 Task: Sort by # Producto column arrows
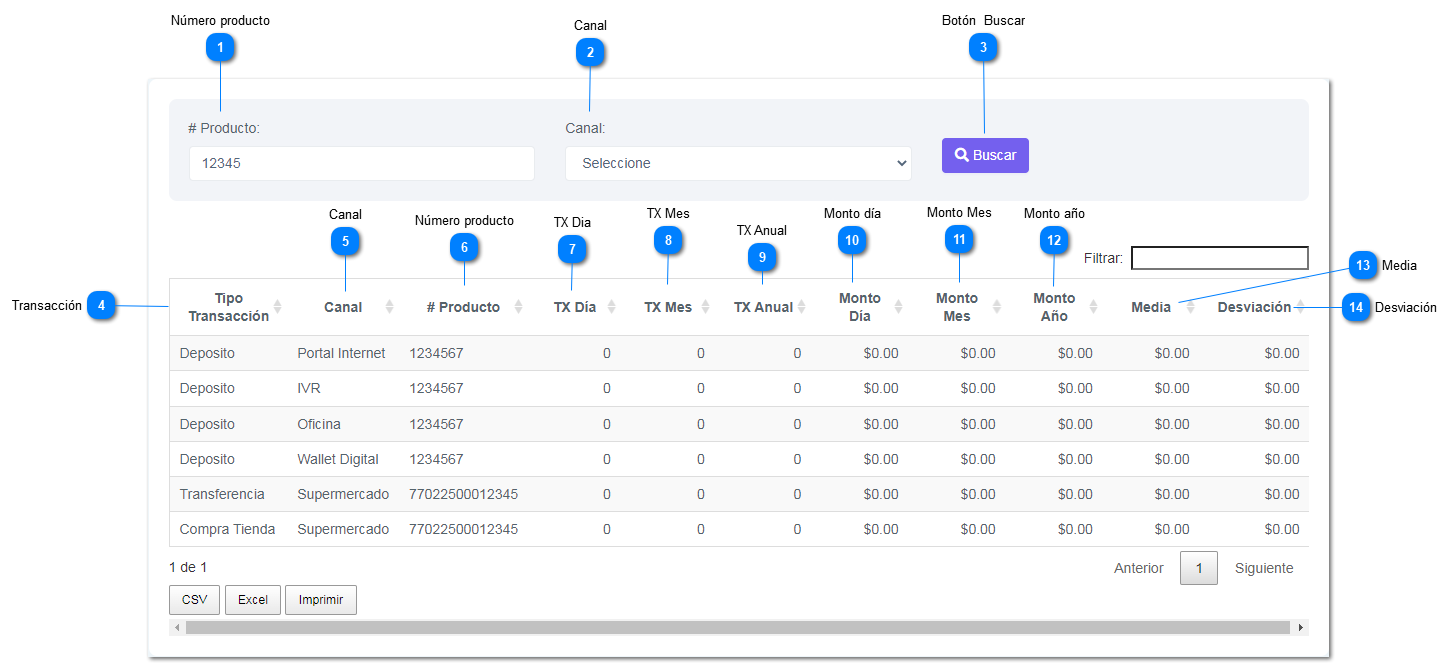click(518, 307)
